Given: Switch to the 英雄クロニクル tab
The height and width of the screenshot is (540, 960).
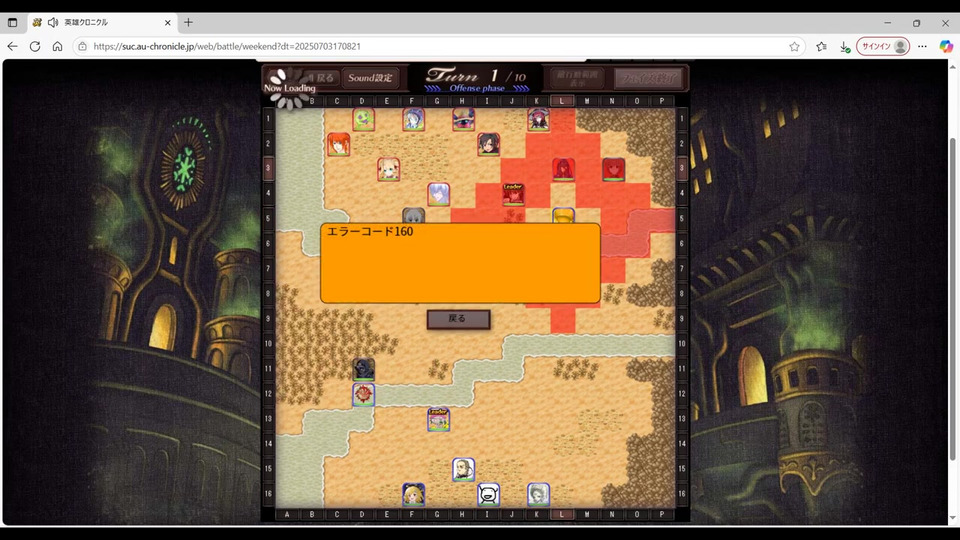Looking at the screenshot, I should point(101,23).
